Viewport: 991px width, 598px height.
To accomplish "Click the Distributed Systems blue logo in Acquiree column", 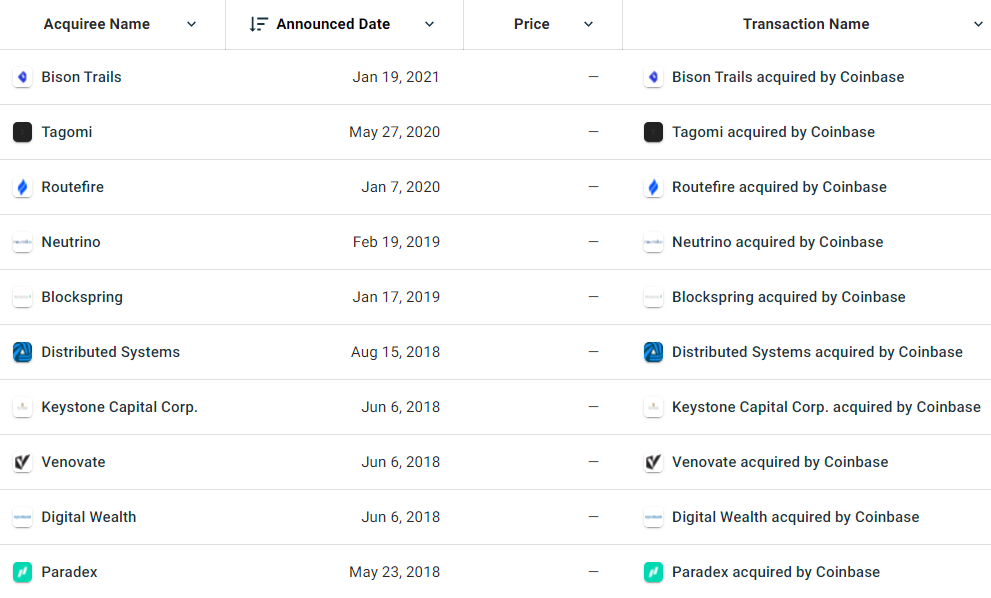I will tap(22, 352).
